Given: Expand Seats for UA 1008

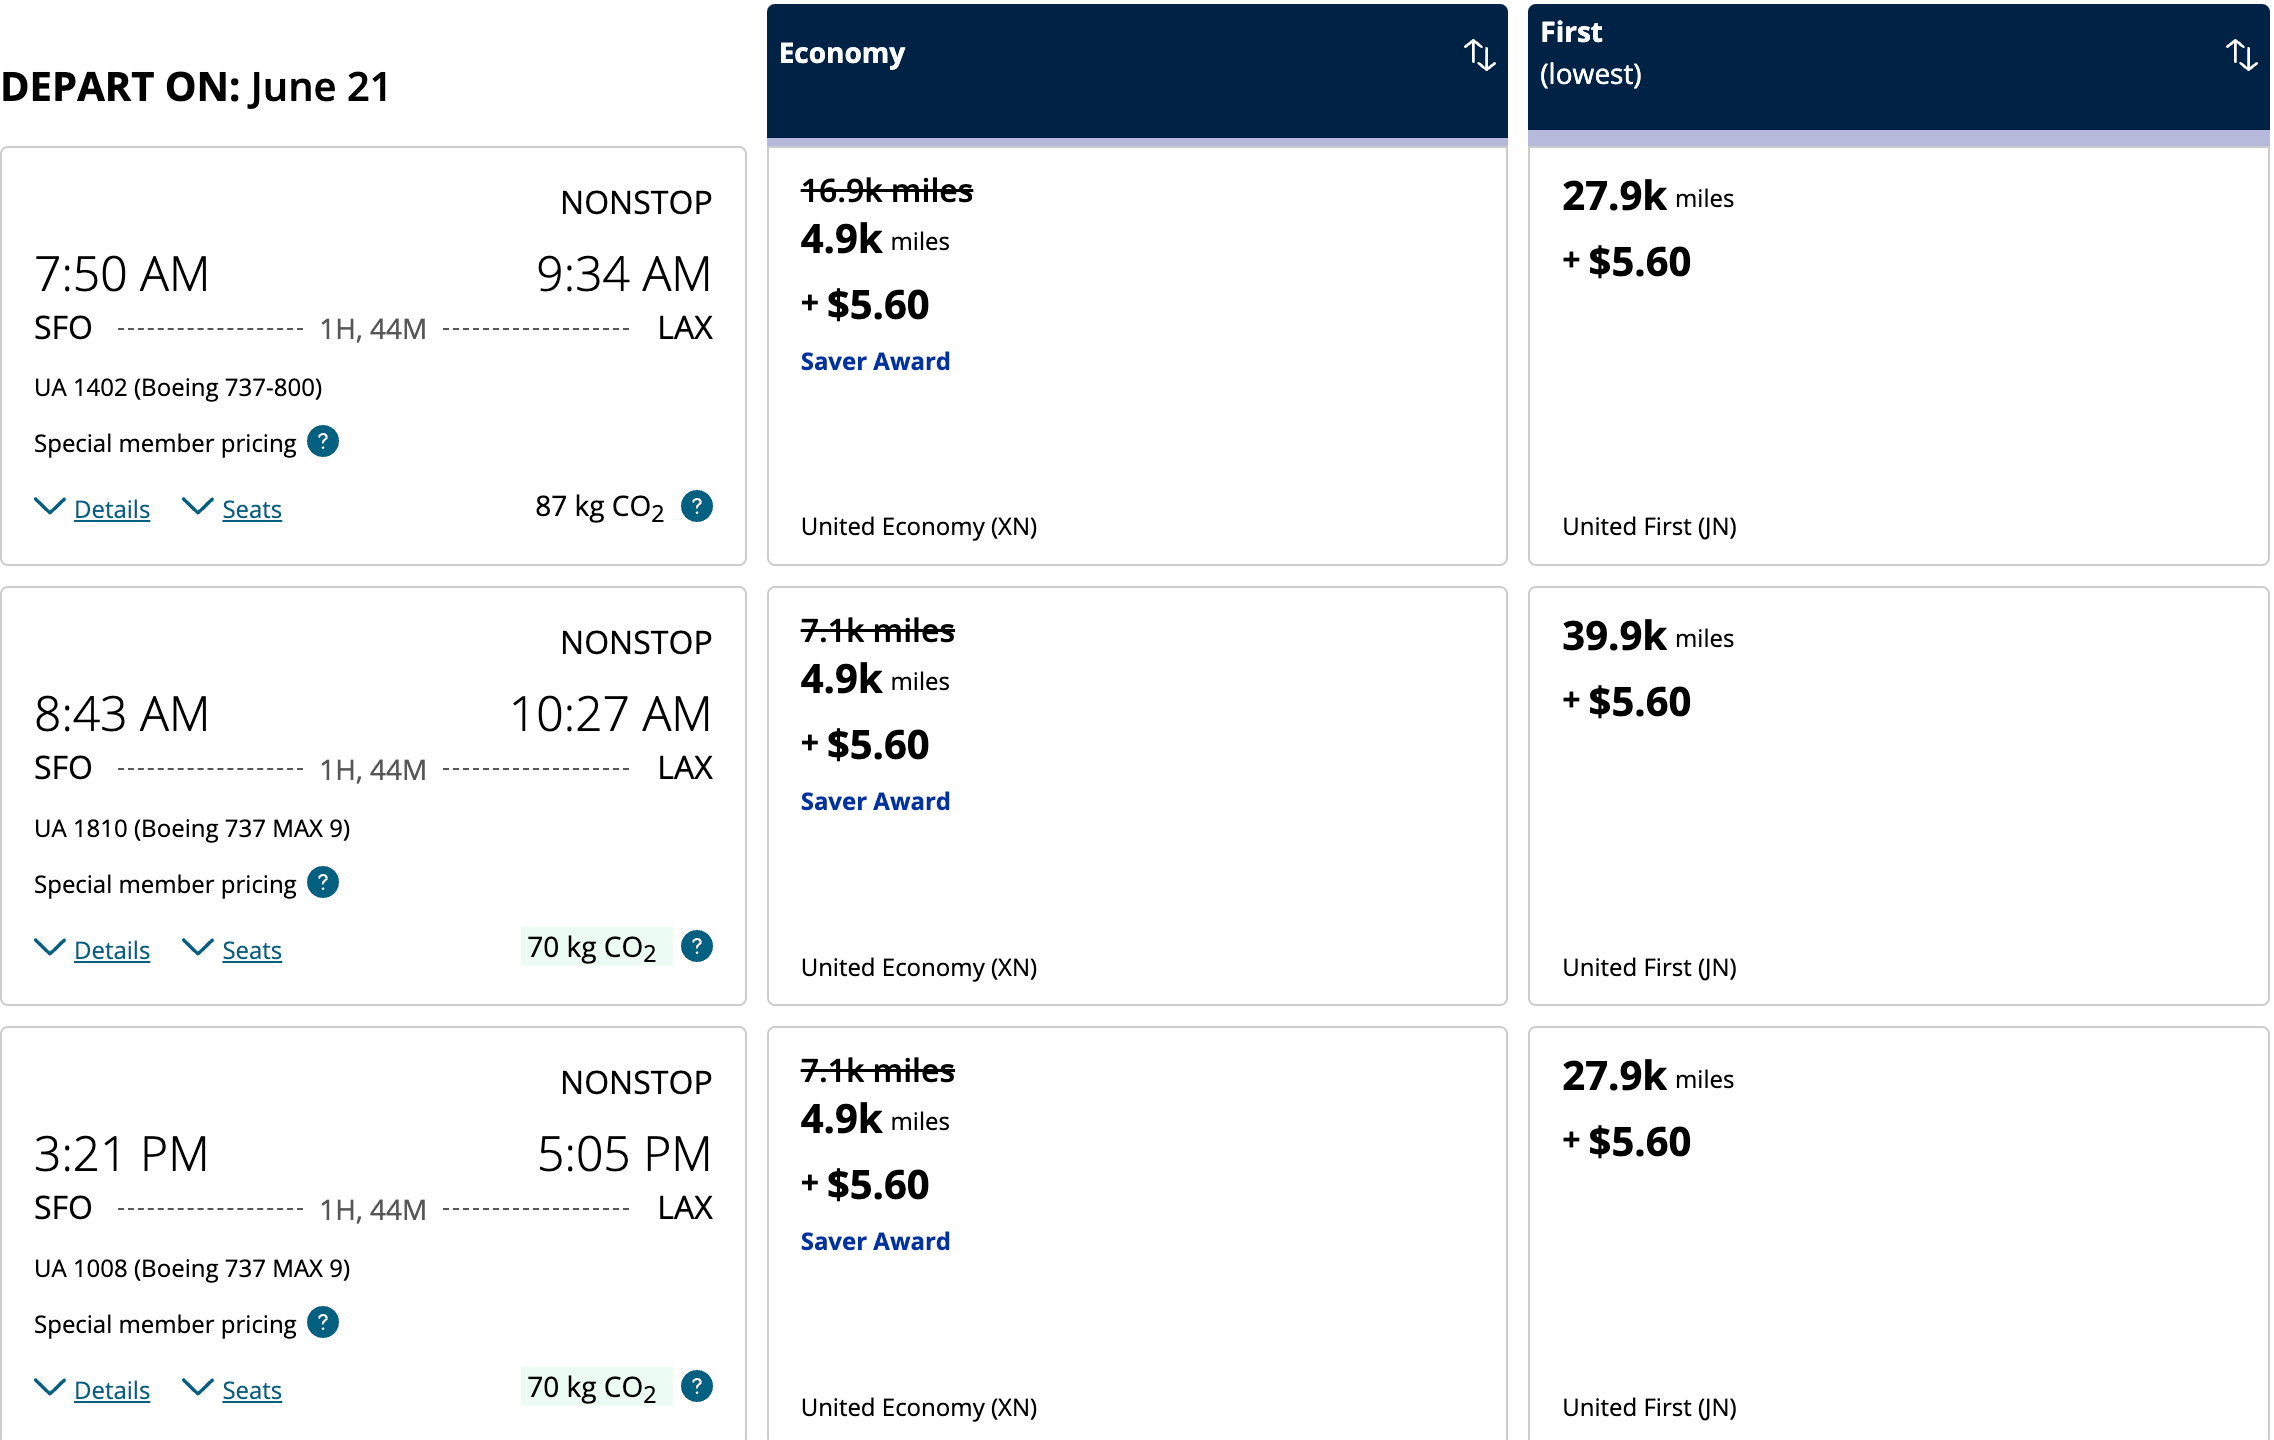Looking at the screenshot, I should 232,1390.
